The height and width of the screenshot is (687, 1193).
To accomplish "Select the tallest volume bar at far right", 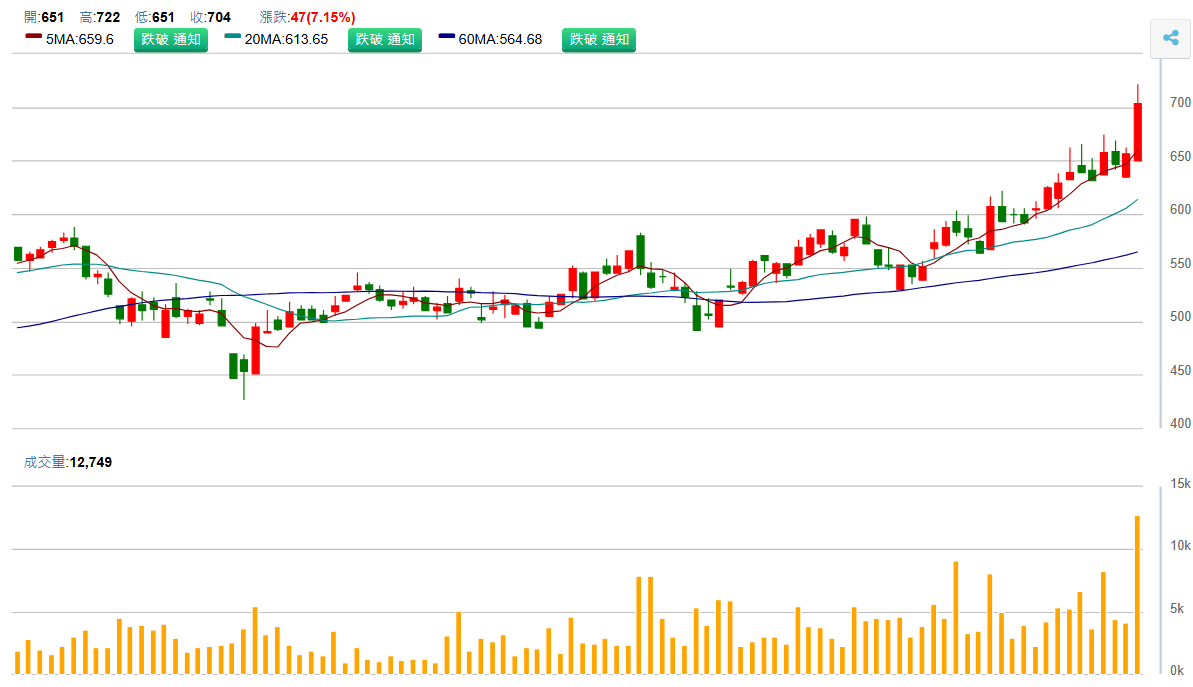I will (1137, 594).
